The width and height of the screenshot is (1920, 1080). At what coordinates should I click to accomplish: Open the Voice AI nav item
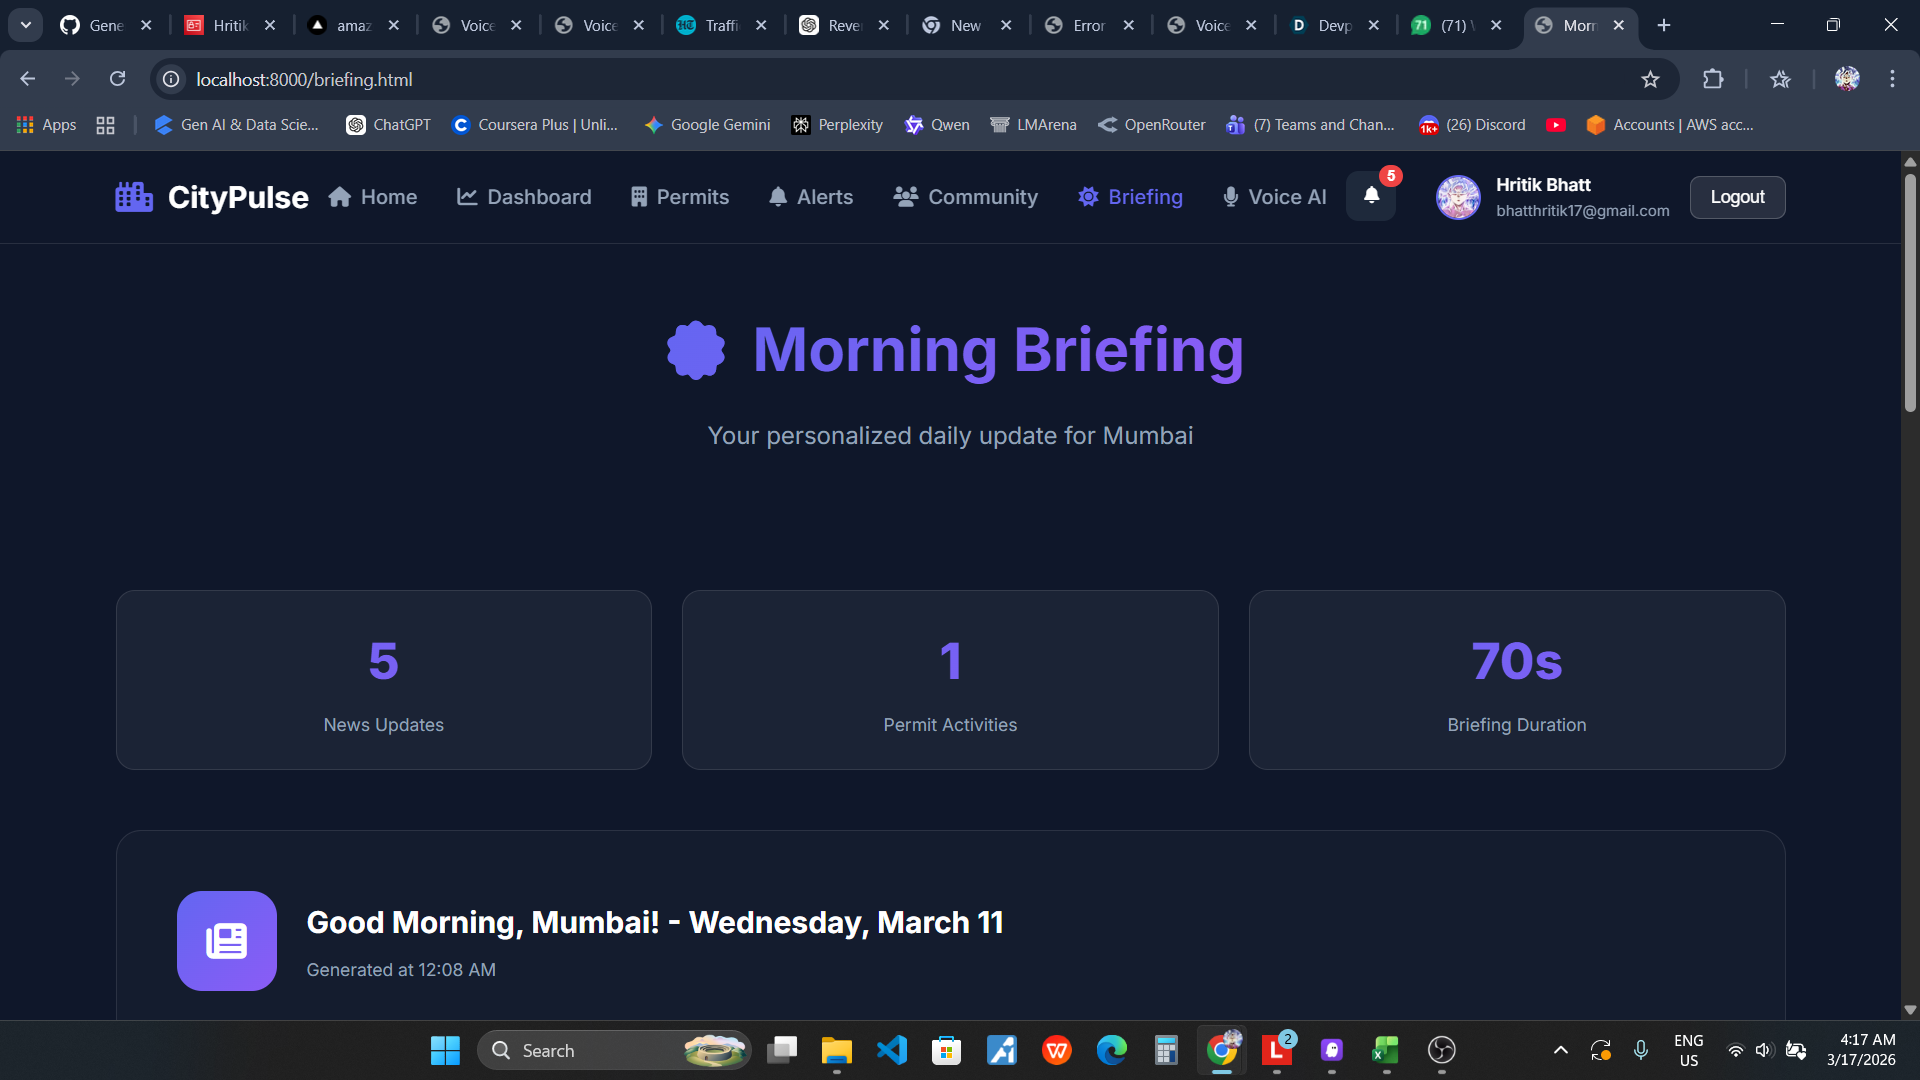click(x=1275, y=197)
